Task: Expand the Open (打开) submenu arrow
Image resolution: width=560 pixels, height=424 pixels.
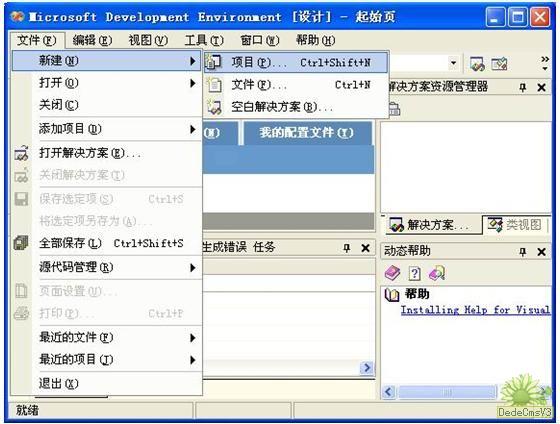Action: coord(192,83)
